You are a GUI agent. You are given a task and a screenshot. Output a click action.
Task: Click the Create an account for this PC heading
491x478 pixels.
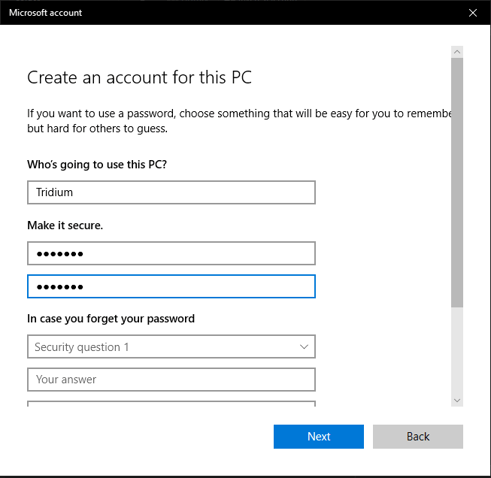click(x=139, y=78)
